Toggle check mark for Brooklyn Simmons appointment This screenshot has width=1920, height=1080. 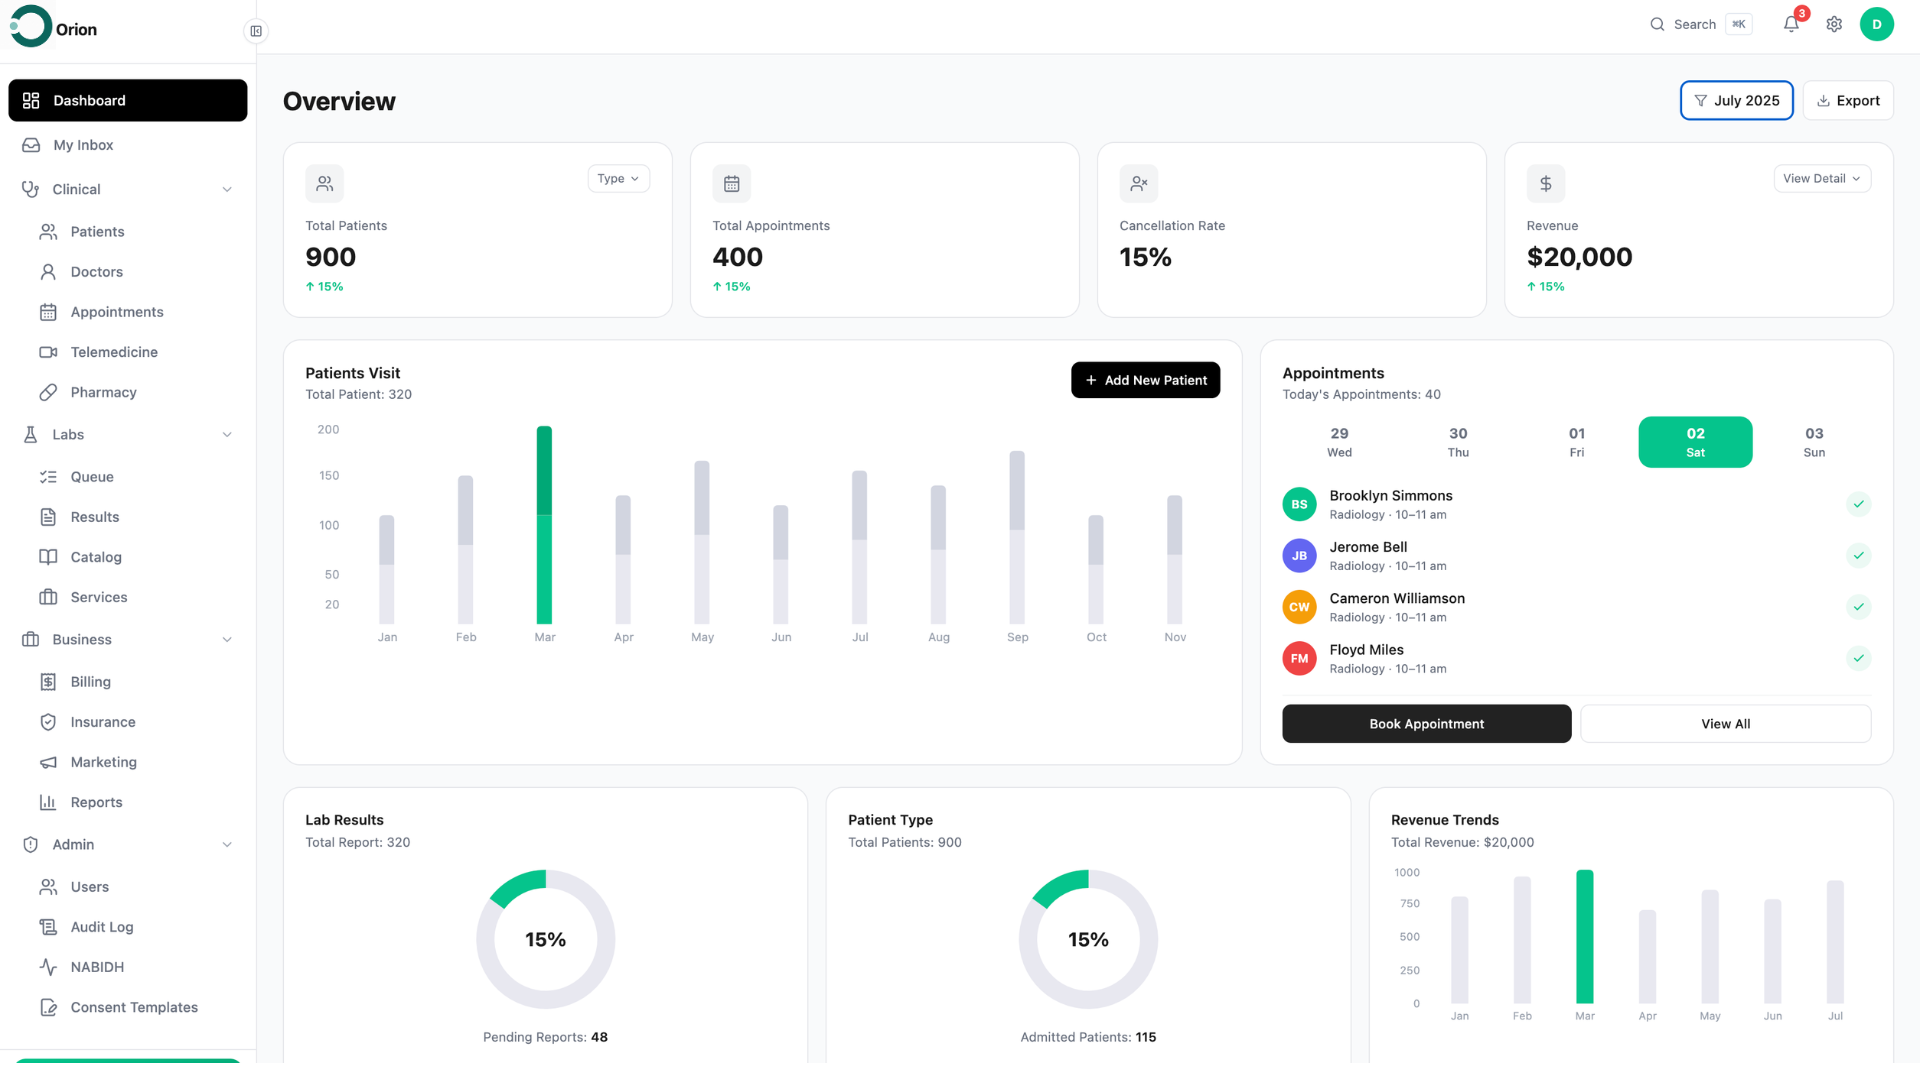pos(1858,504)
